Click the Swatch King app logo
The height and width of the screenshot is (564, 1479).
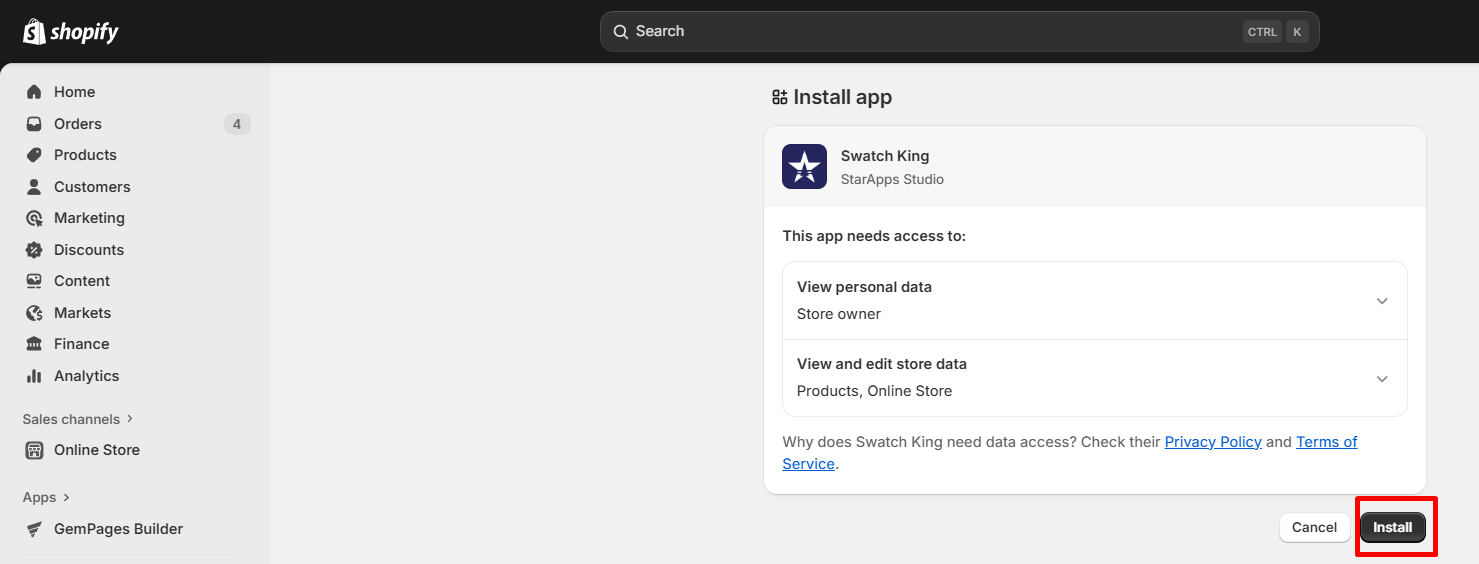[804, 167]
